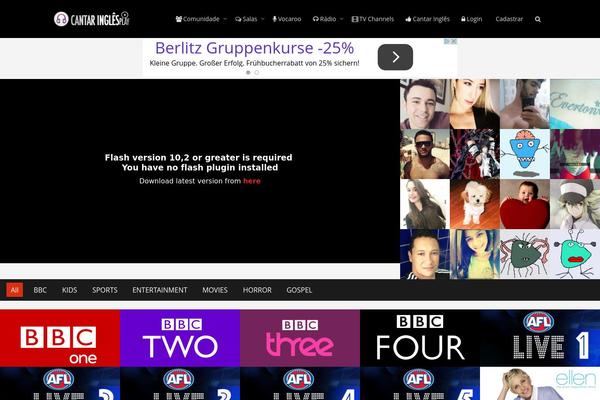
Task: Click the anime character with cap avatar
Action: 575,204
